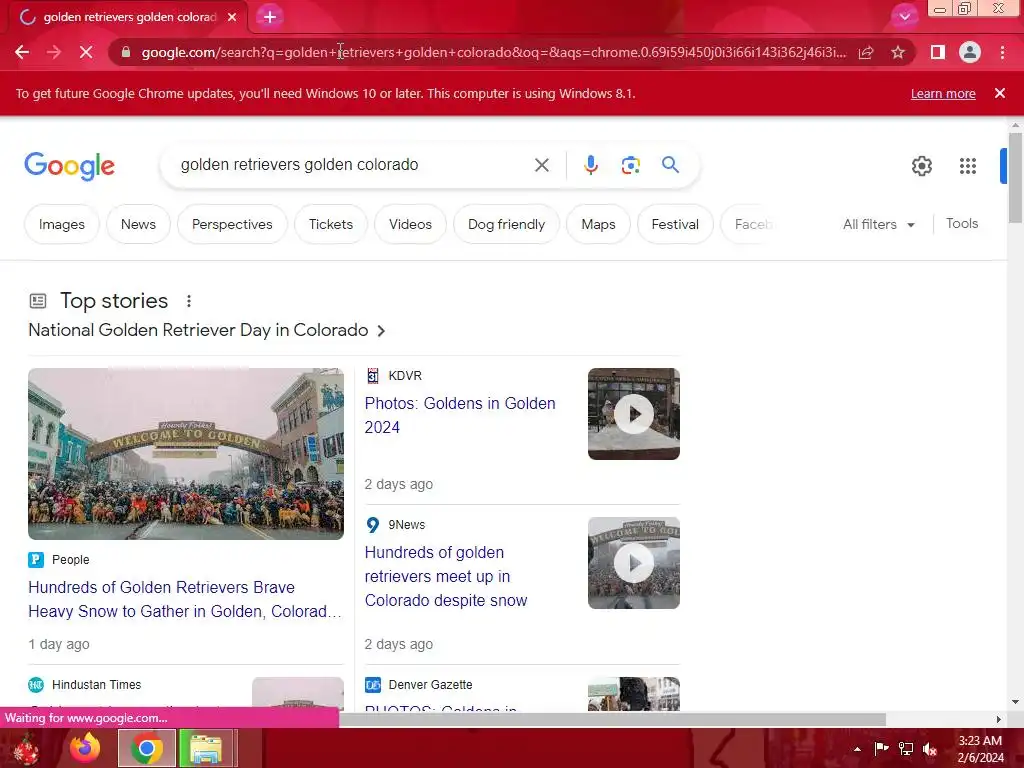The height and width of the screenshot is (768, 1024).
Task: Open the tab search dropdown arrow
Action: [904, 17]
